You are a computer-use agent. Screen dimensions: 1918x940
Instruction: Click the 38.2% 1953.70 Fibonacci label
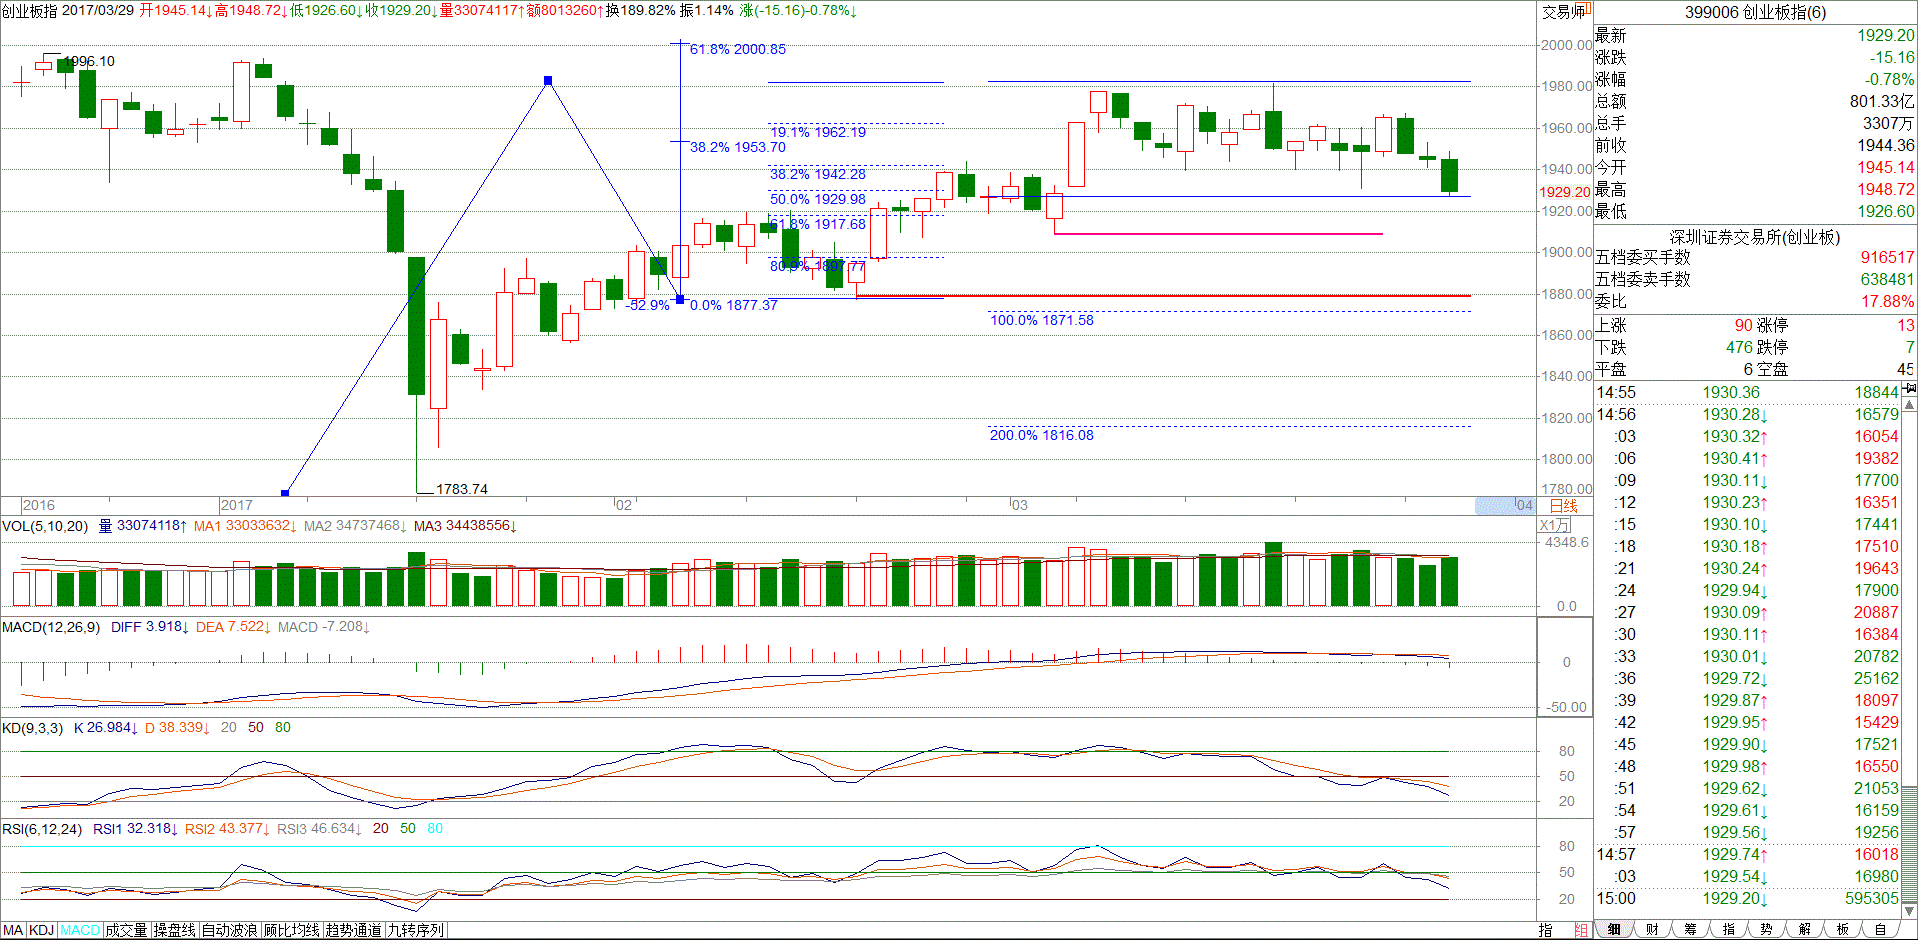(738, 147)
